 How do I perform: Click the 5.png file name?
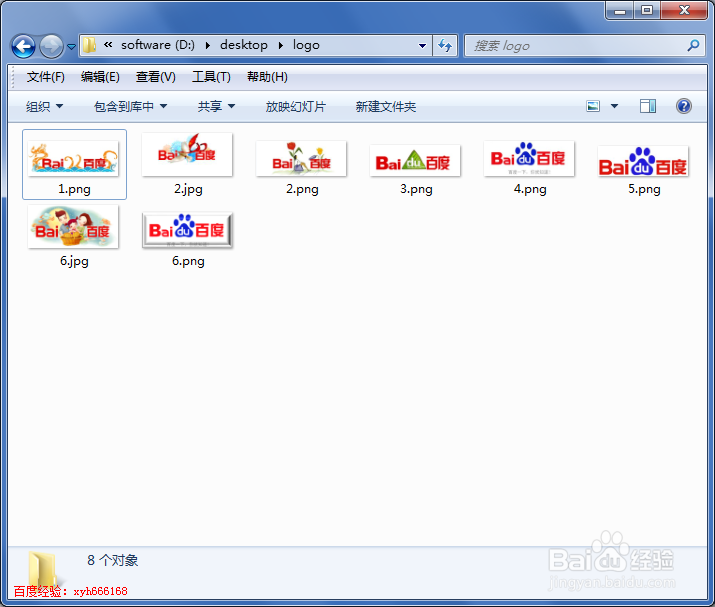644,189
